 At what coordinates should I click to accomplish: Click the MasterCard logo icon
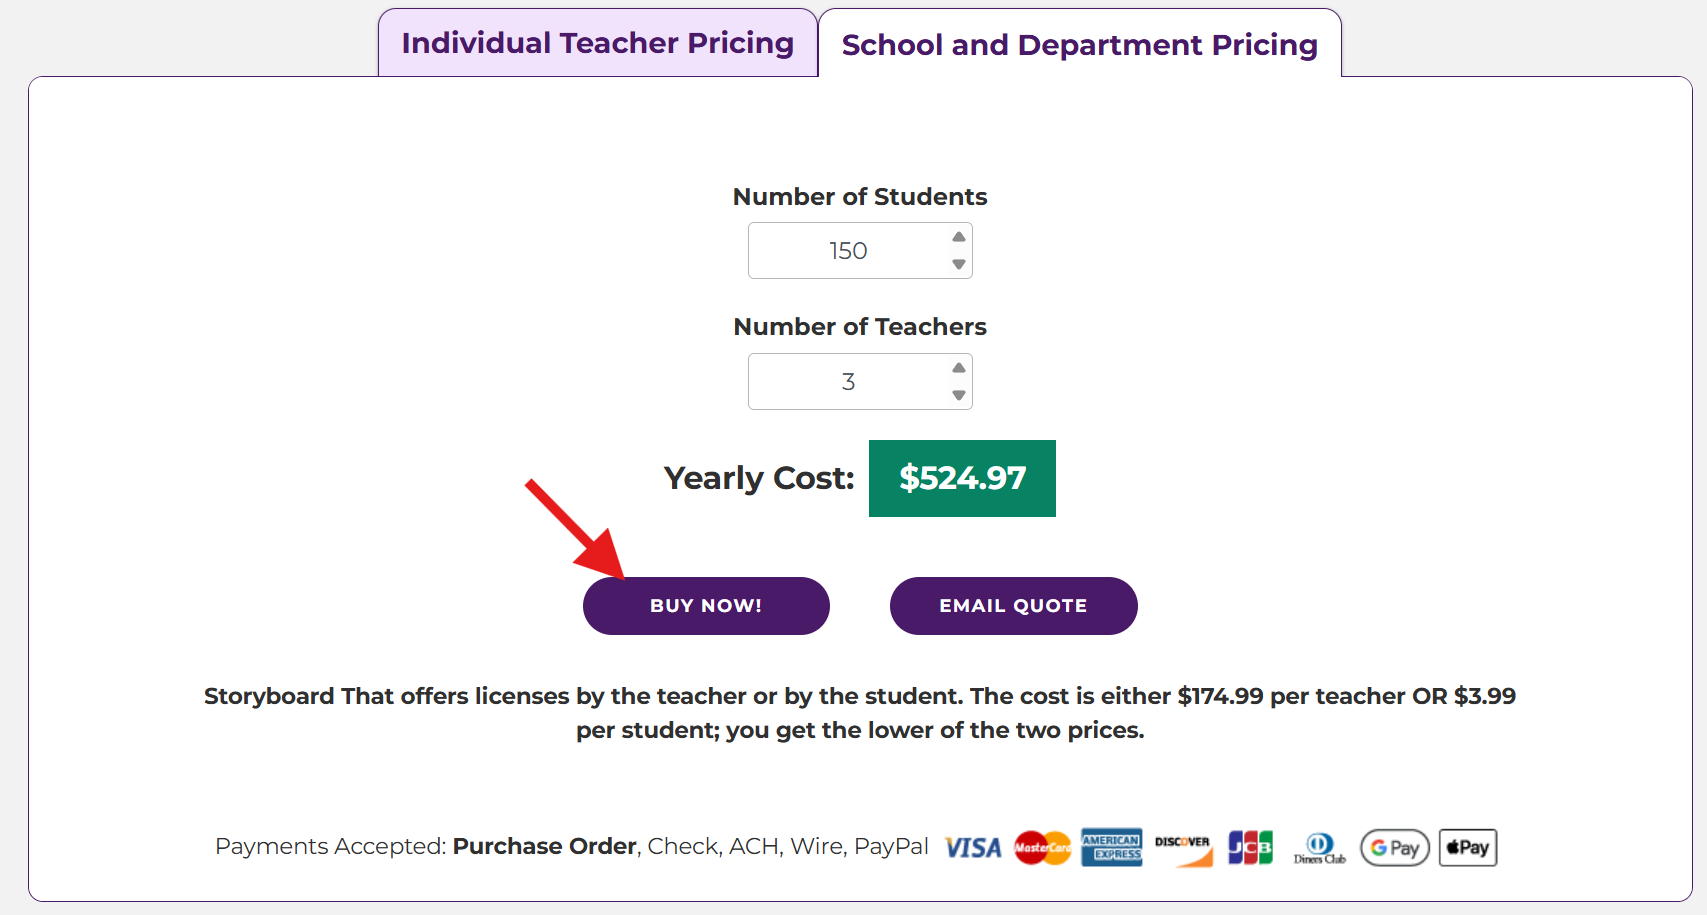pyautogui.click(x=1042, y=848)
